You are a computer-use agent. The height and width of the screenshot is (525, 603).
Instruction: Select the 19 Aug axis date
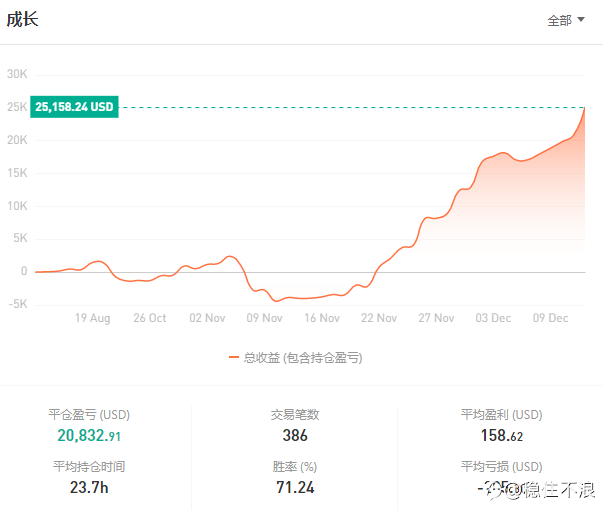point(93,318)
